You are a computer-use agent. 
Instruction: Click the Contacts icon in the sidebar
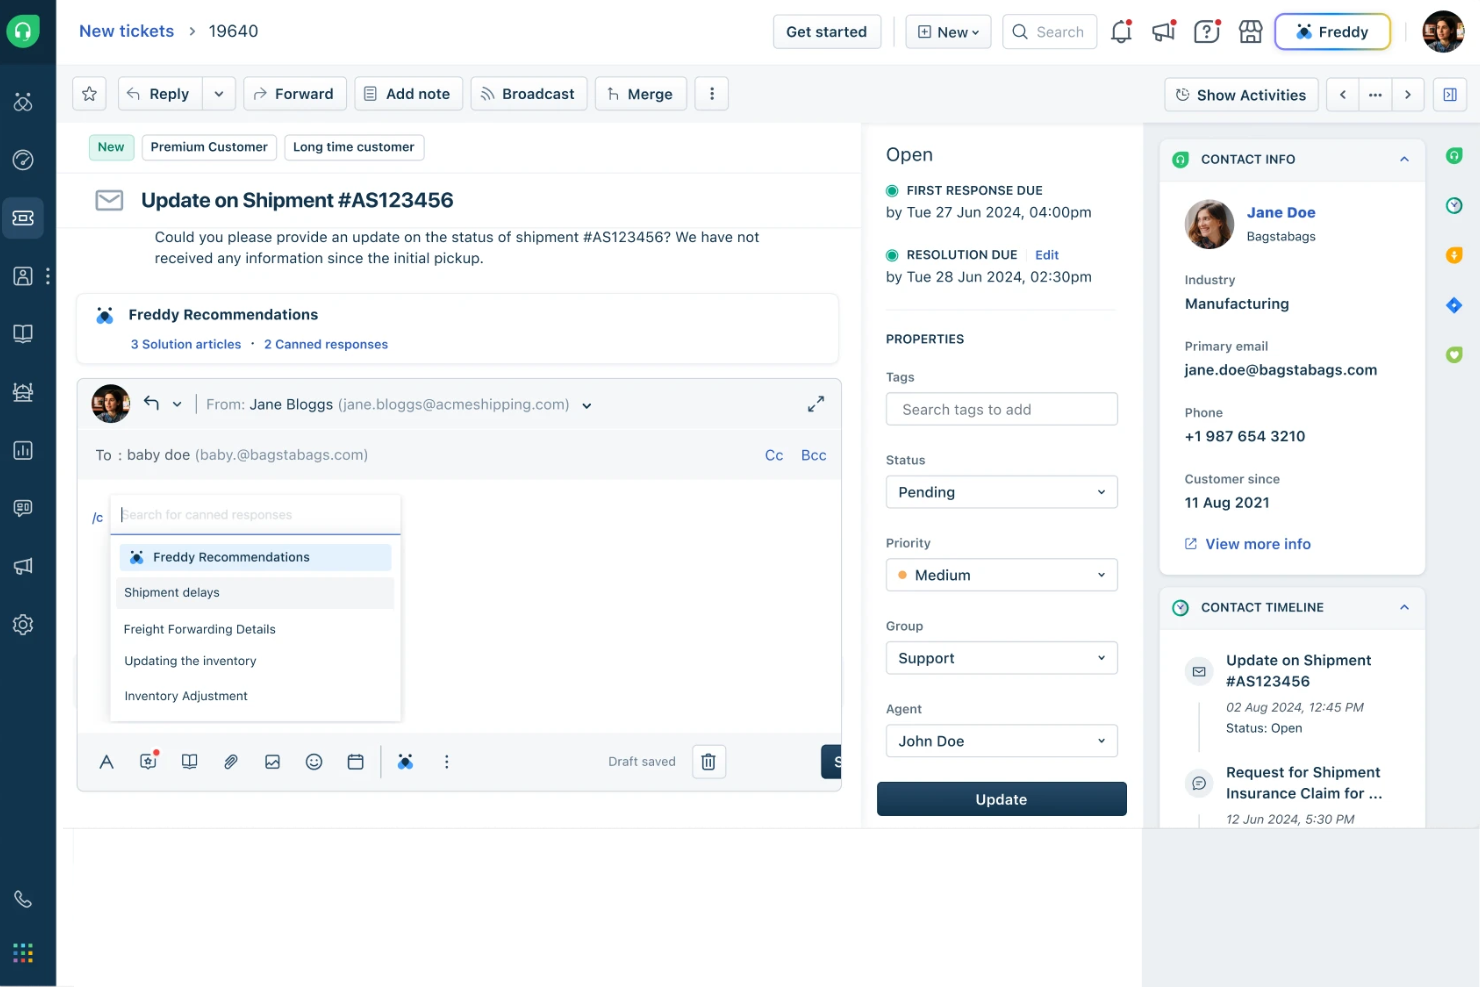click(23, 276)
